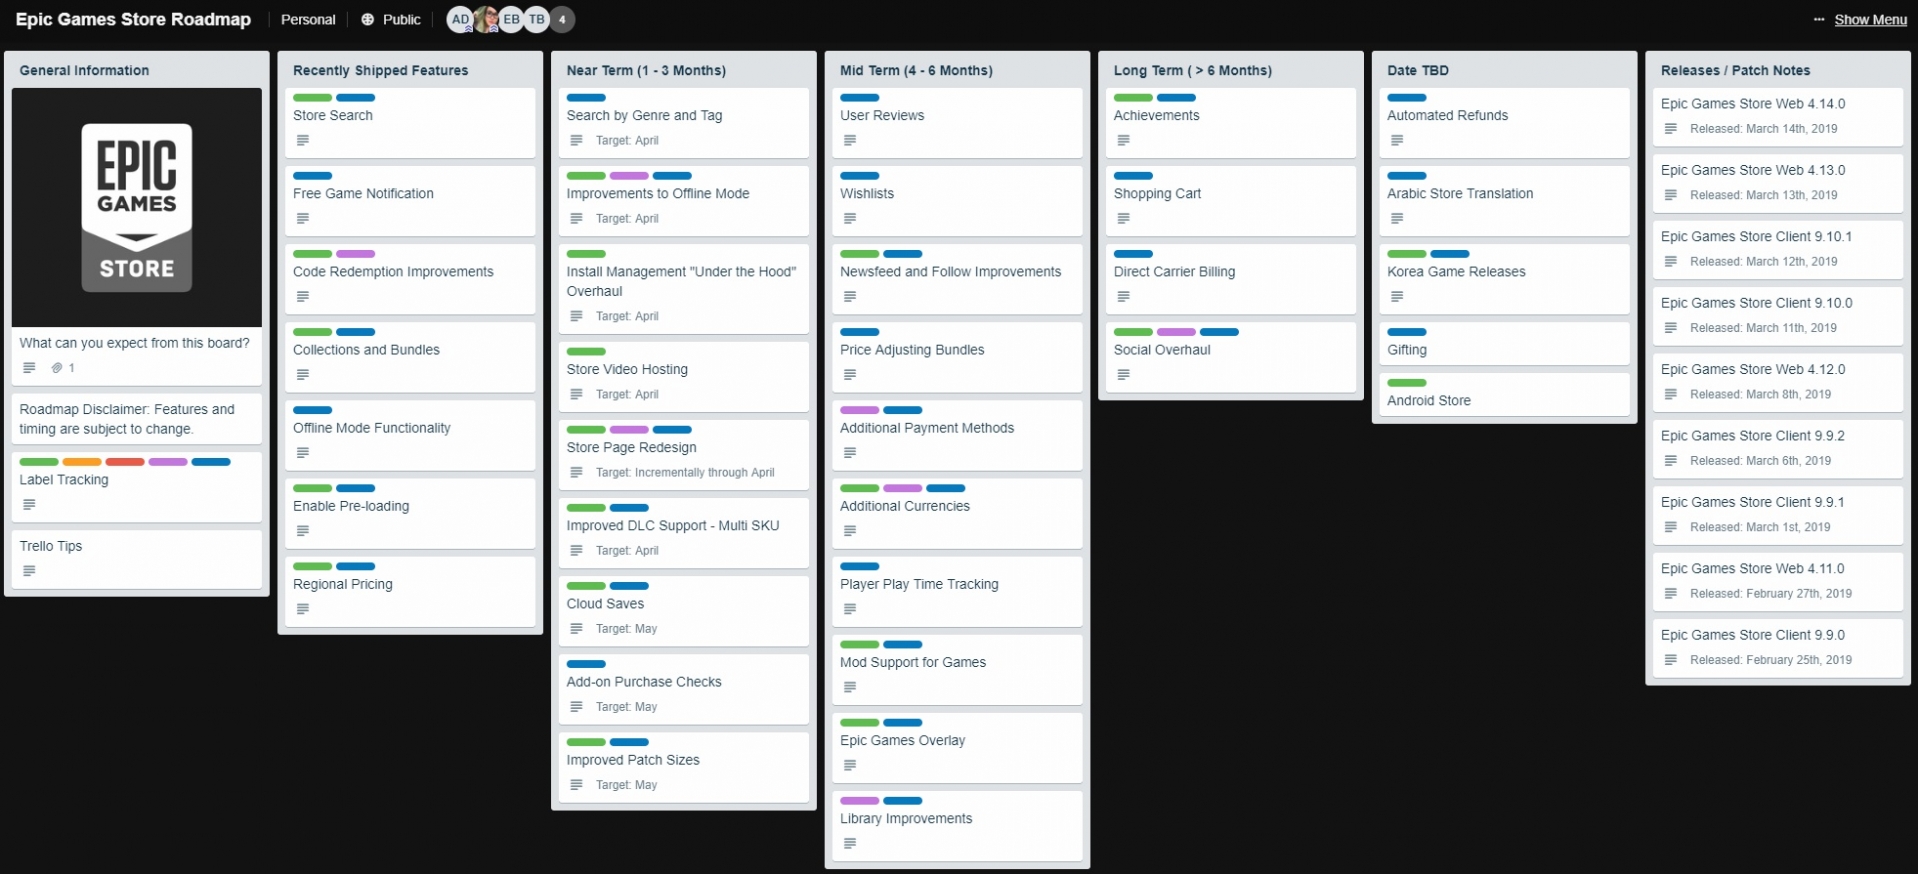Open Epic Games Store Client 9.10.1 card
The image size is (1918, 874).
point(1777,249)
